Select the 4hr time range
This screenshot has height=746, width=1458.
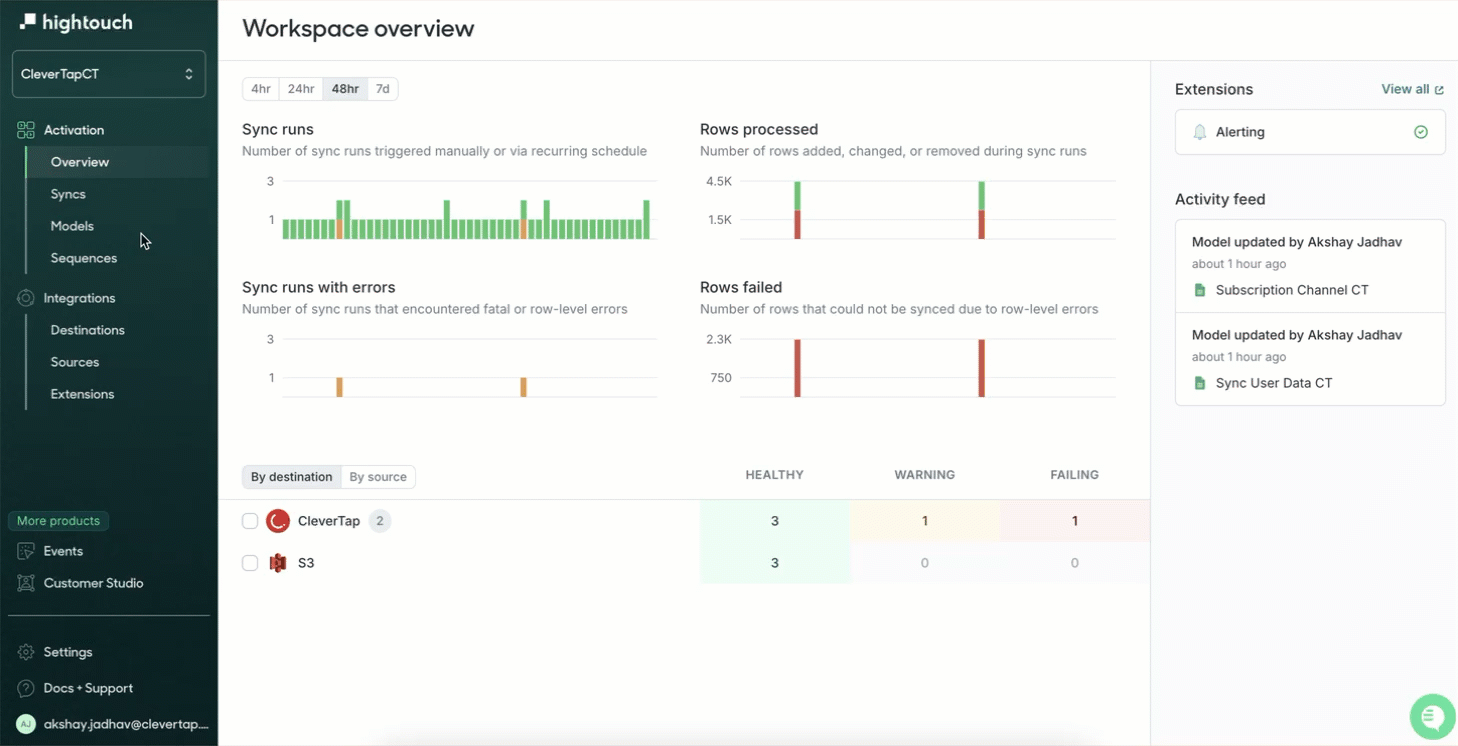[x=261, y=89]
